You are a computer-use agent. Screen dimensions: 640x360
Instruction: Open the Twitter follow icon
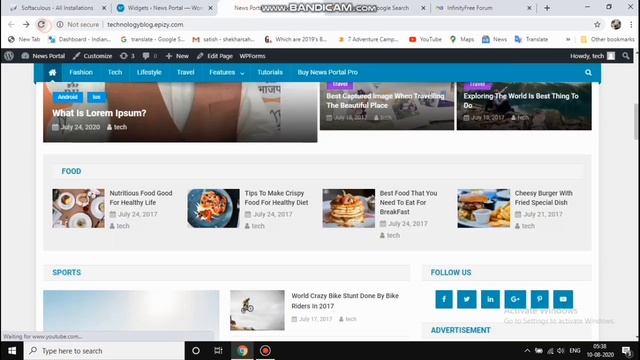(467, 299)
